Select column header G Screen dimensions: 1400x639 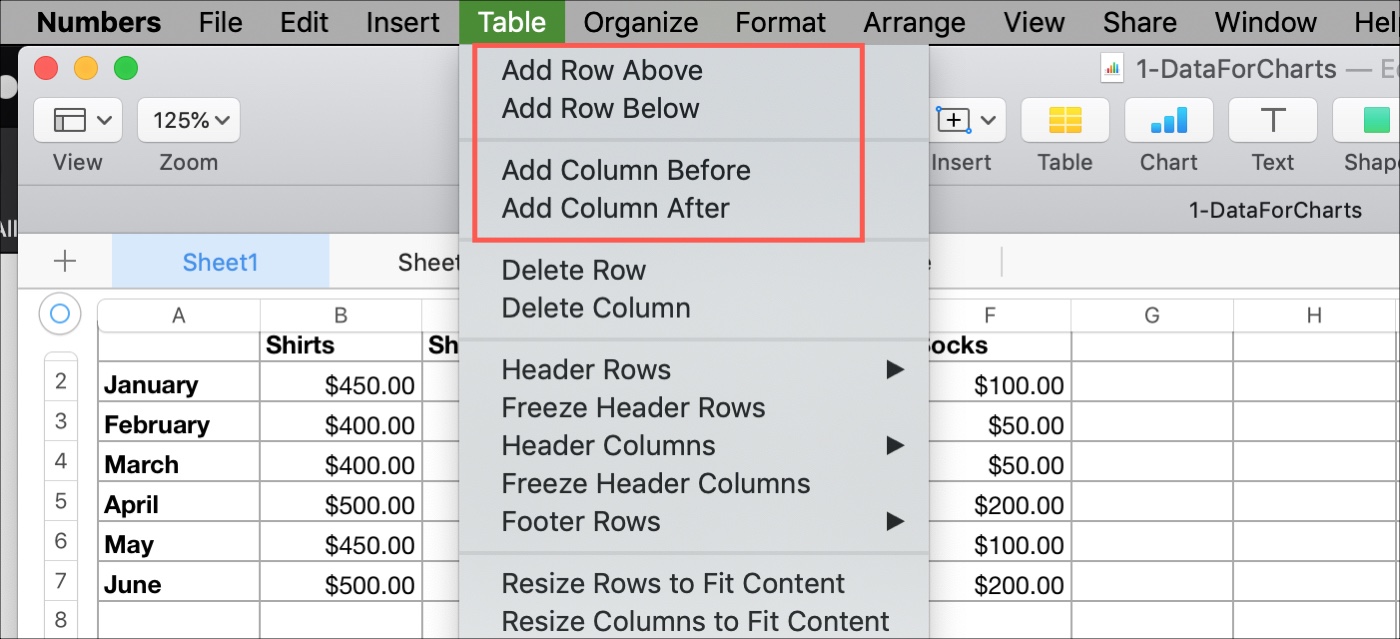1152,314
